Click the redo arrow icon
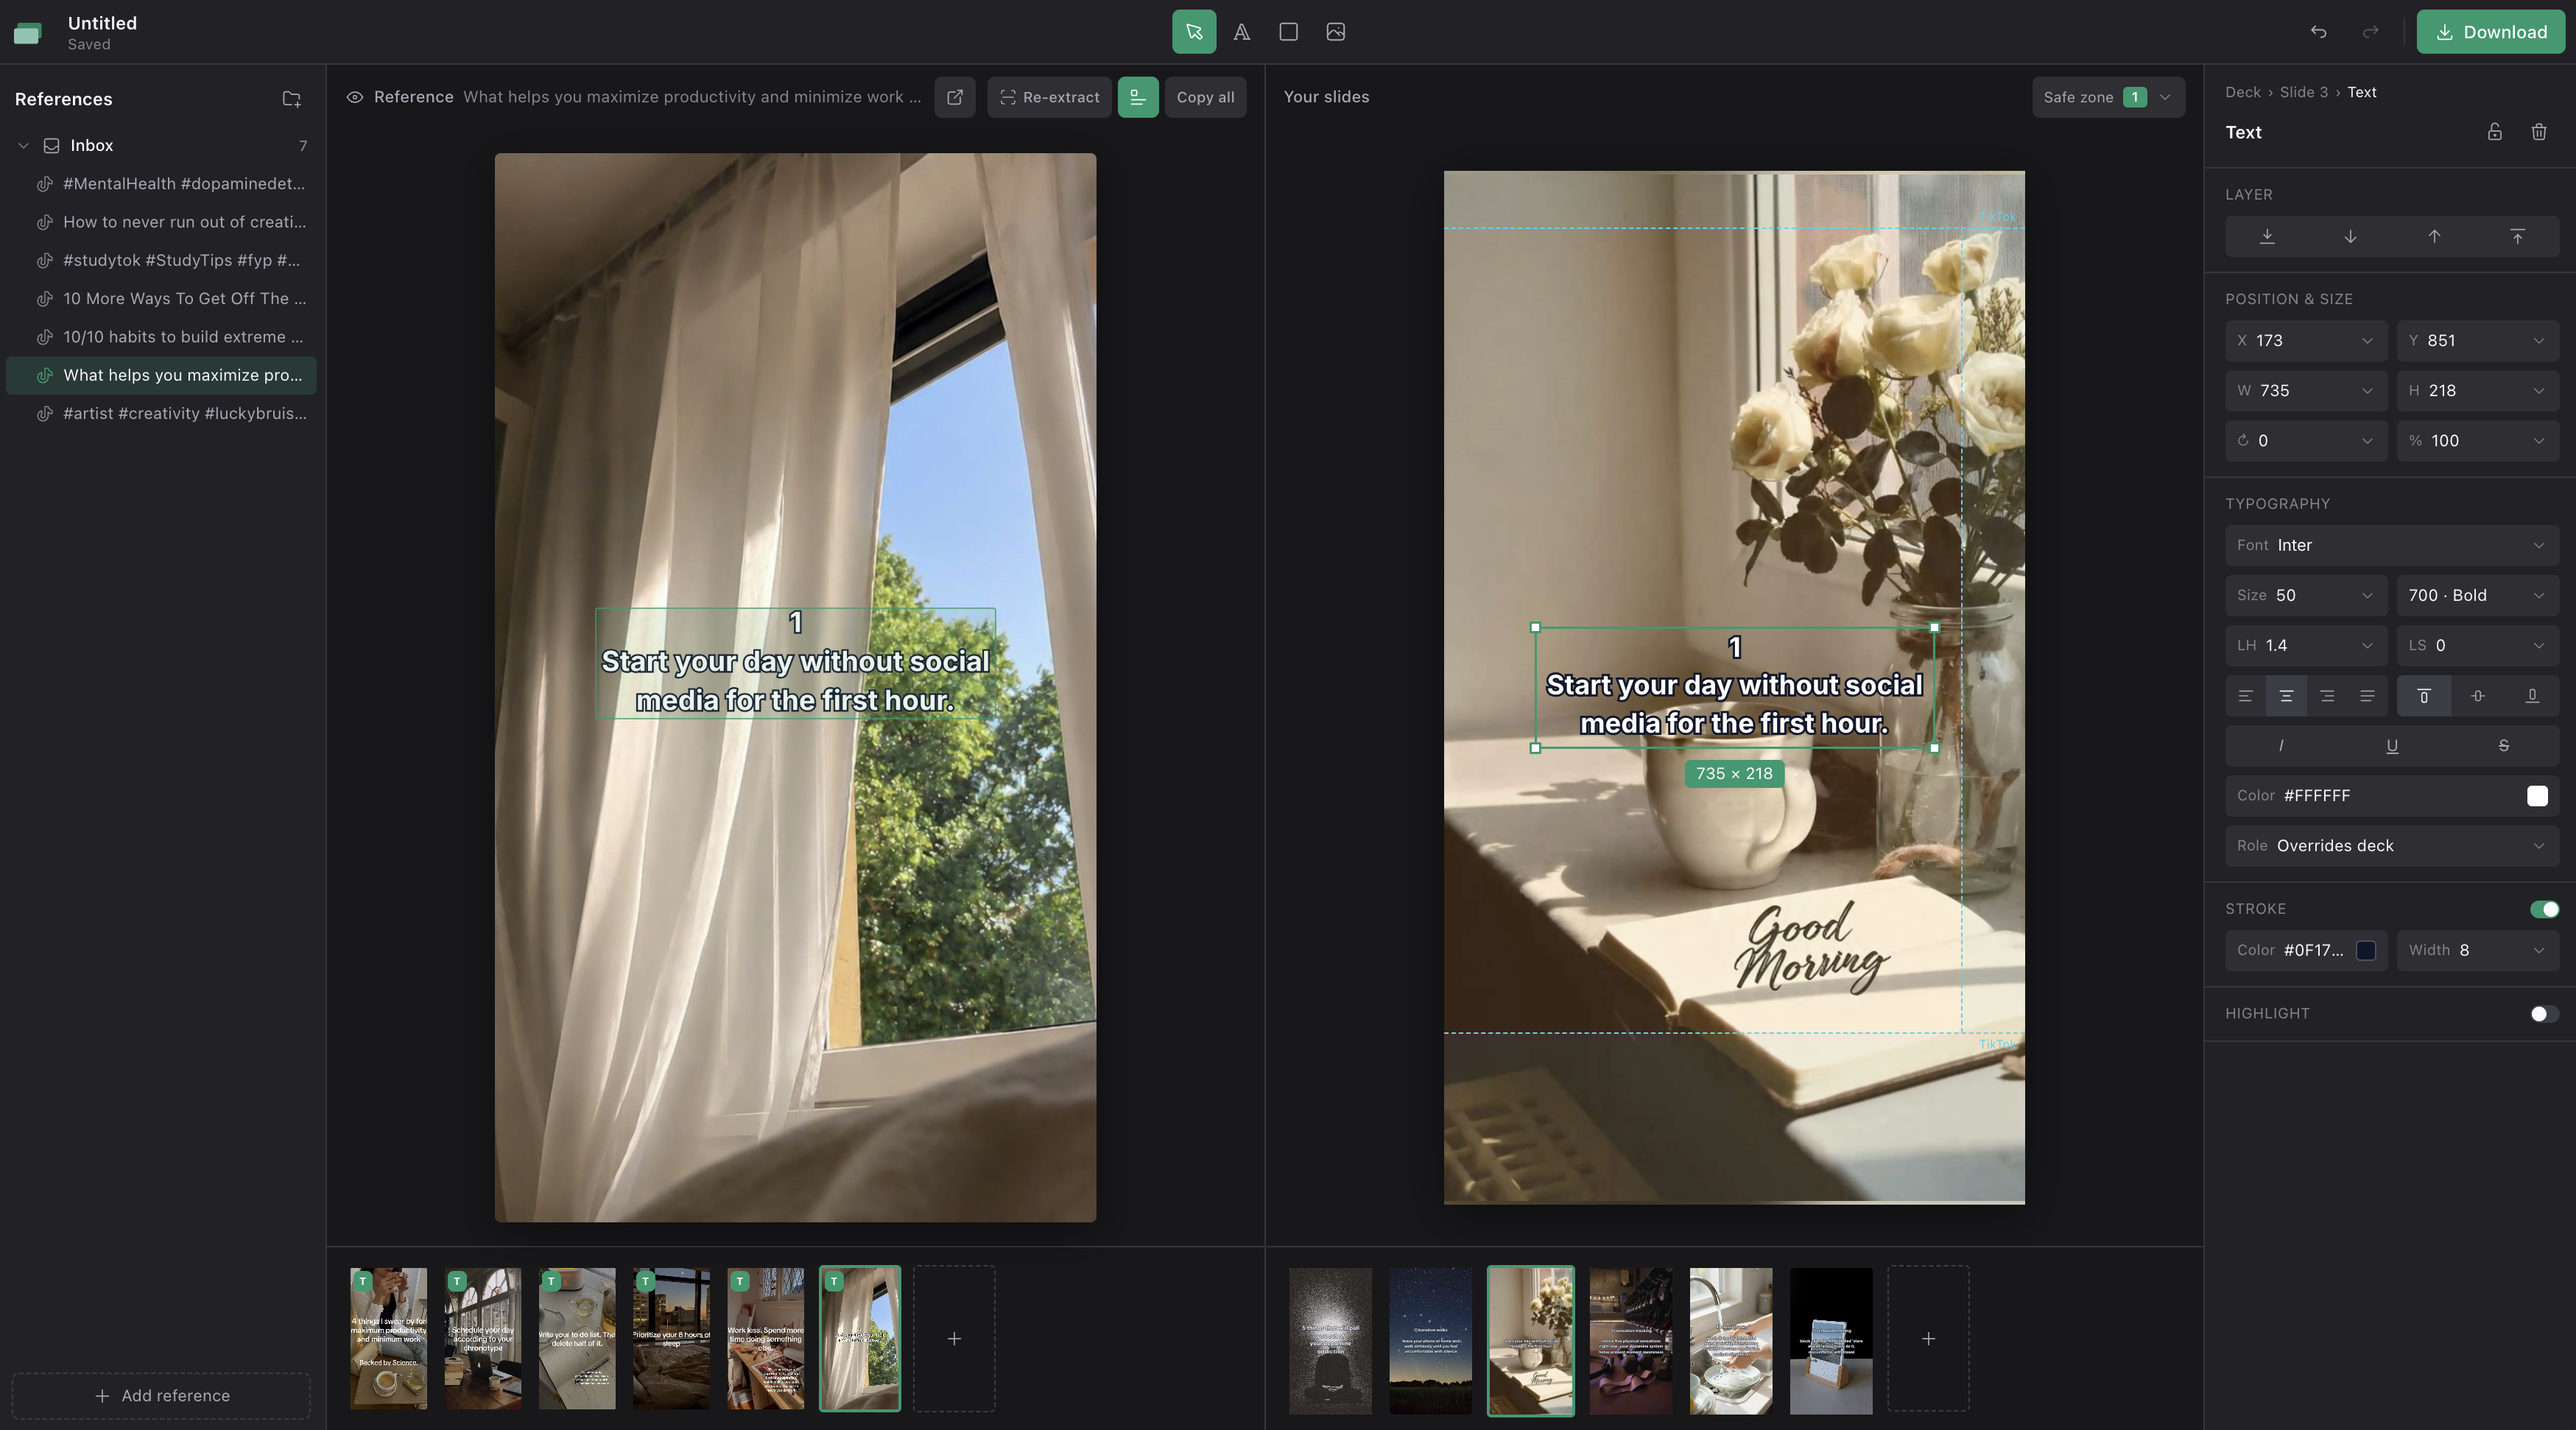Screen dimensions: 2576x1430 click(2370, 32)
